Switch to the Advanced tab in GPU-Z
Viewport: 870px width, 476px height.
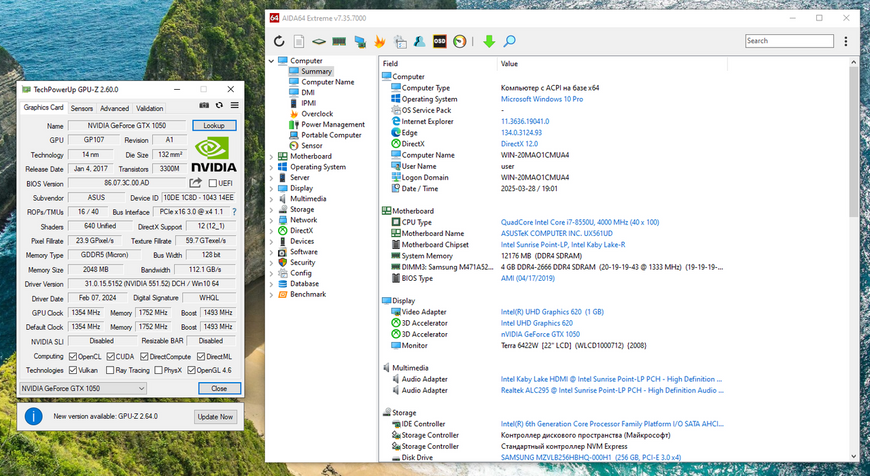(x=114, y=109)
